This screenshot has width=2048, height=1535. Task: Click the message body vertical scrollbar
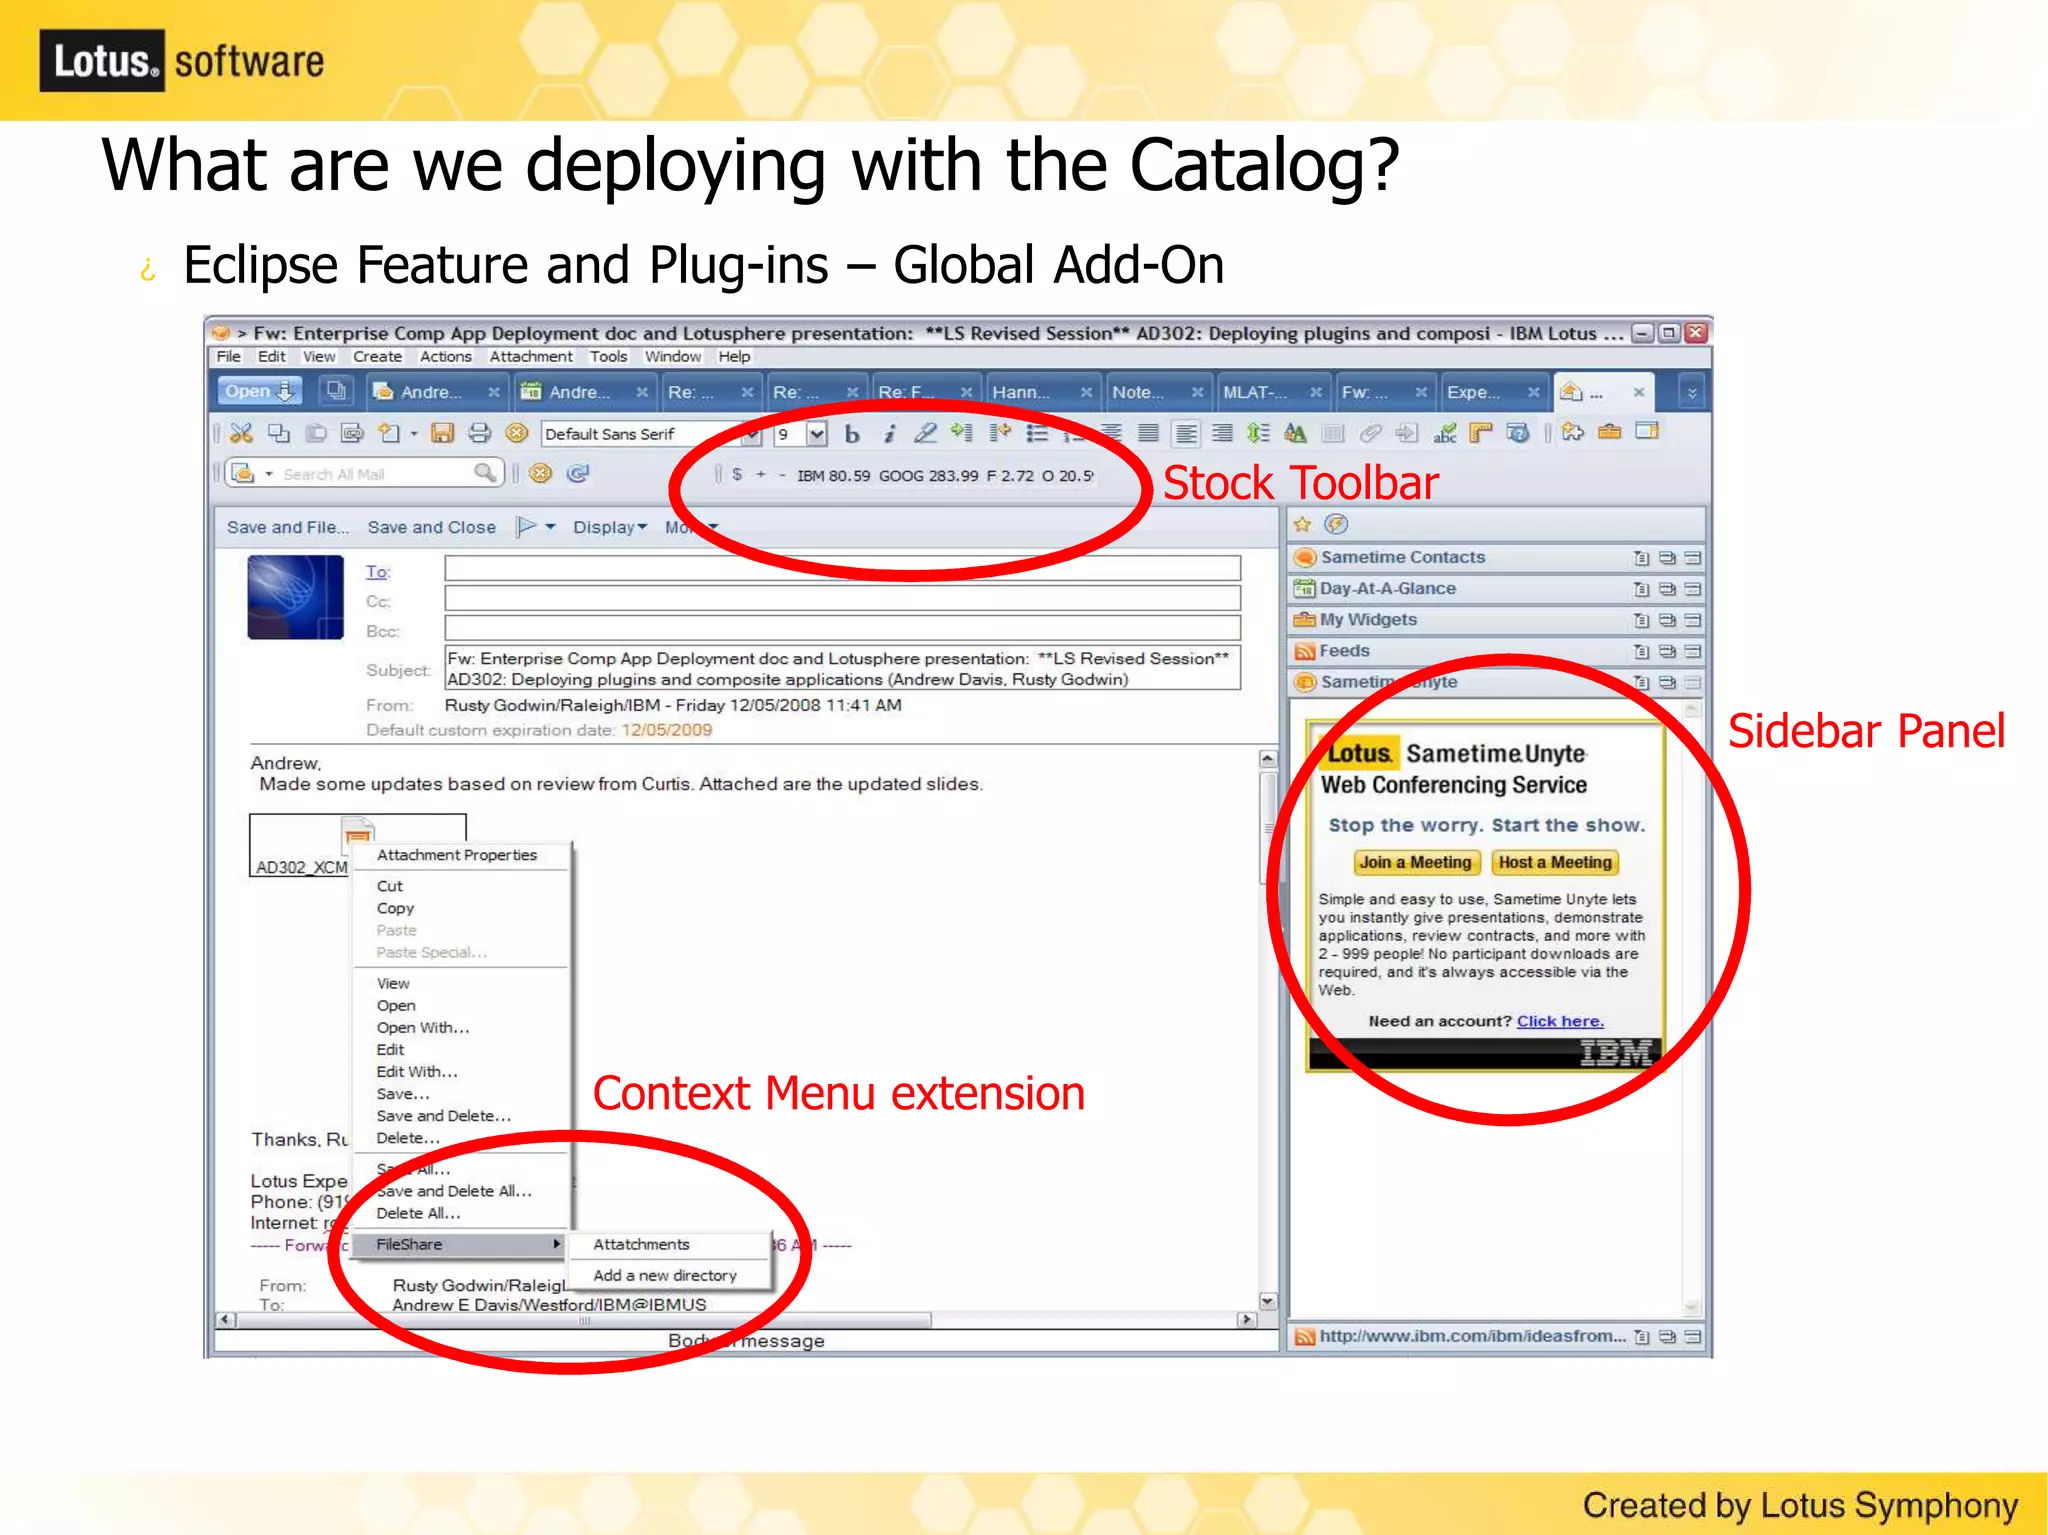1268,1000
